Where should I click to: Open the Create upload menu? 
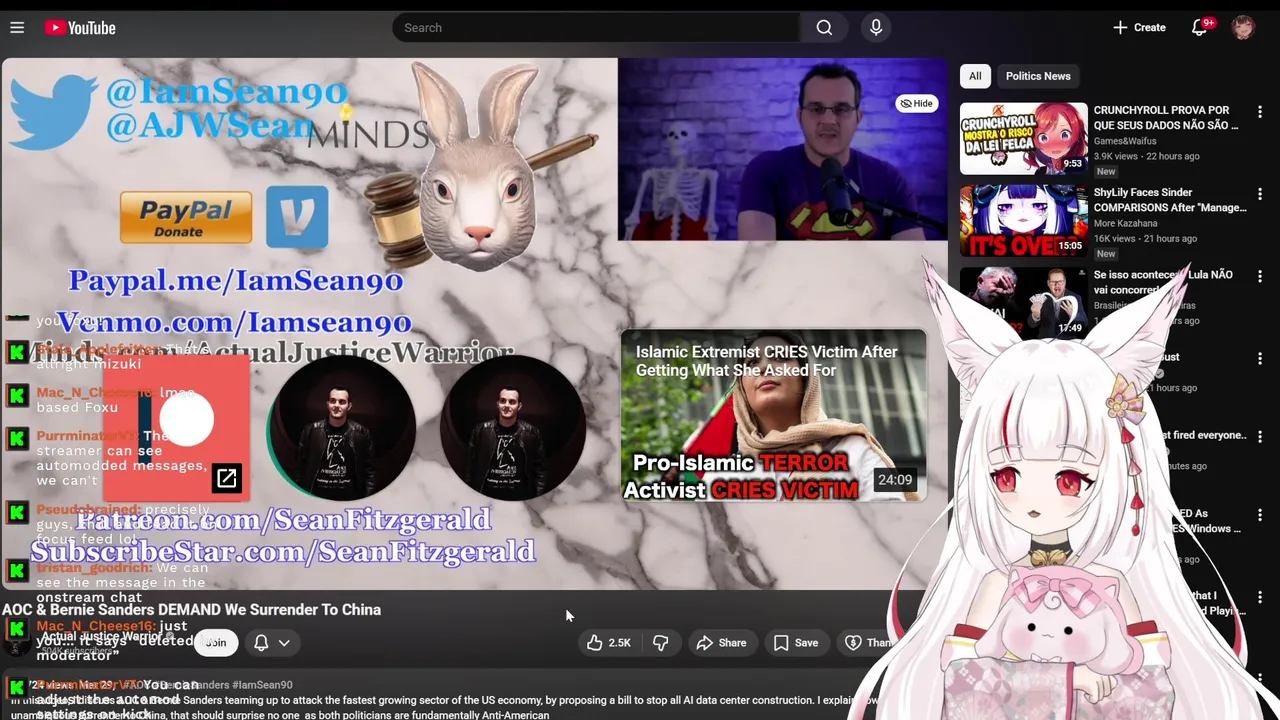pyautogui.click(x=1139, y=28)
